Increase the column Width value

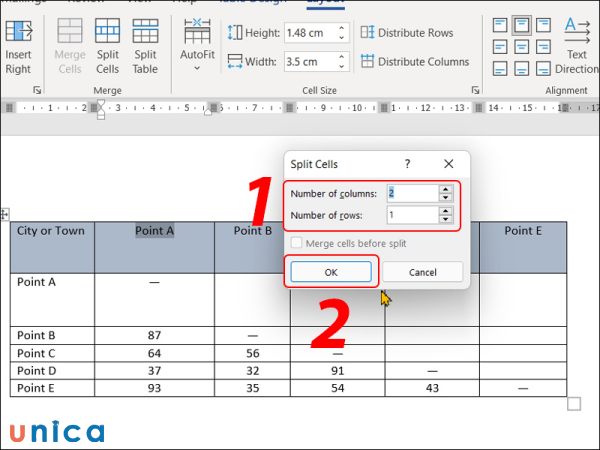tap(342, 57)
